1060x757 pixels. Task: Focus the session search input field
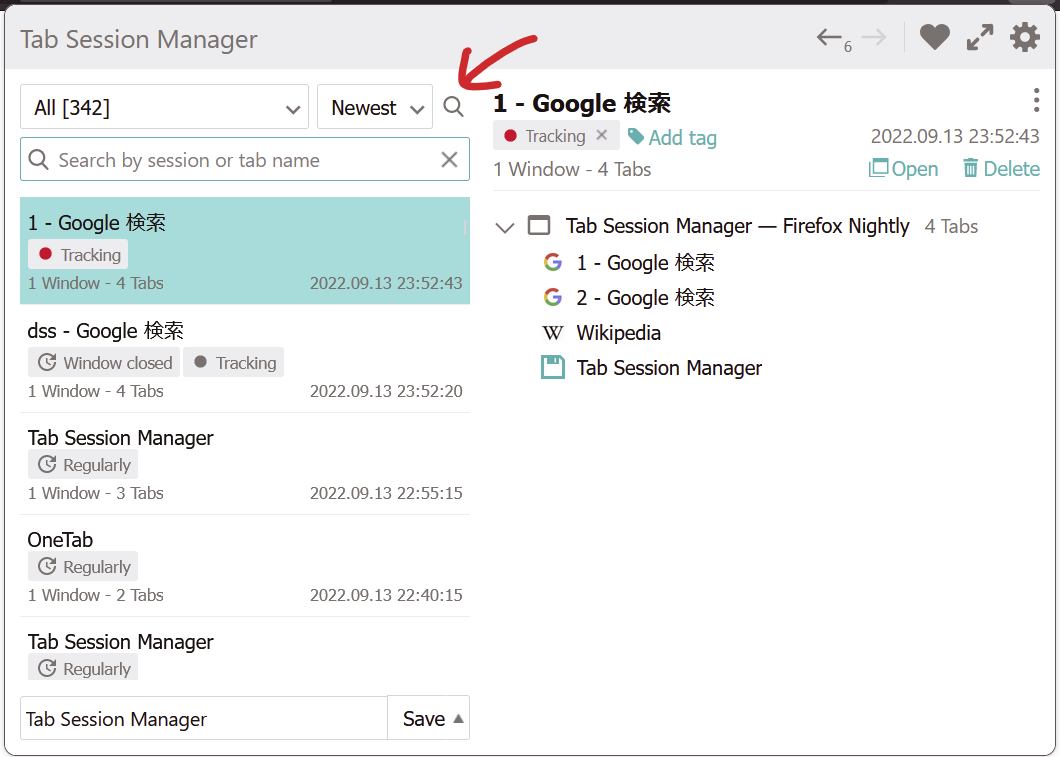[245, 160]
